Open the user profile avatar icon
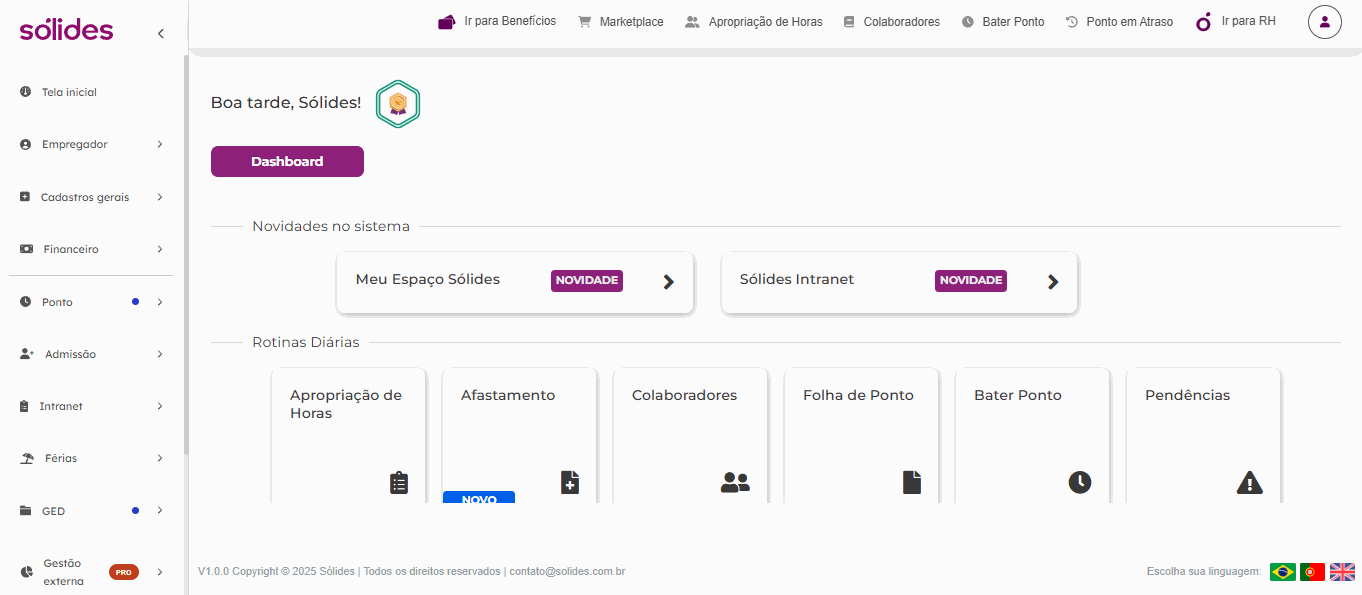Viewport: 1362px width, 595px height. [x=1324, y=21]
